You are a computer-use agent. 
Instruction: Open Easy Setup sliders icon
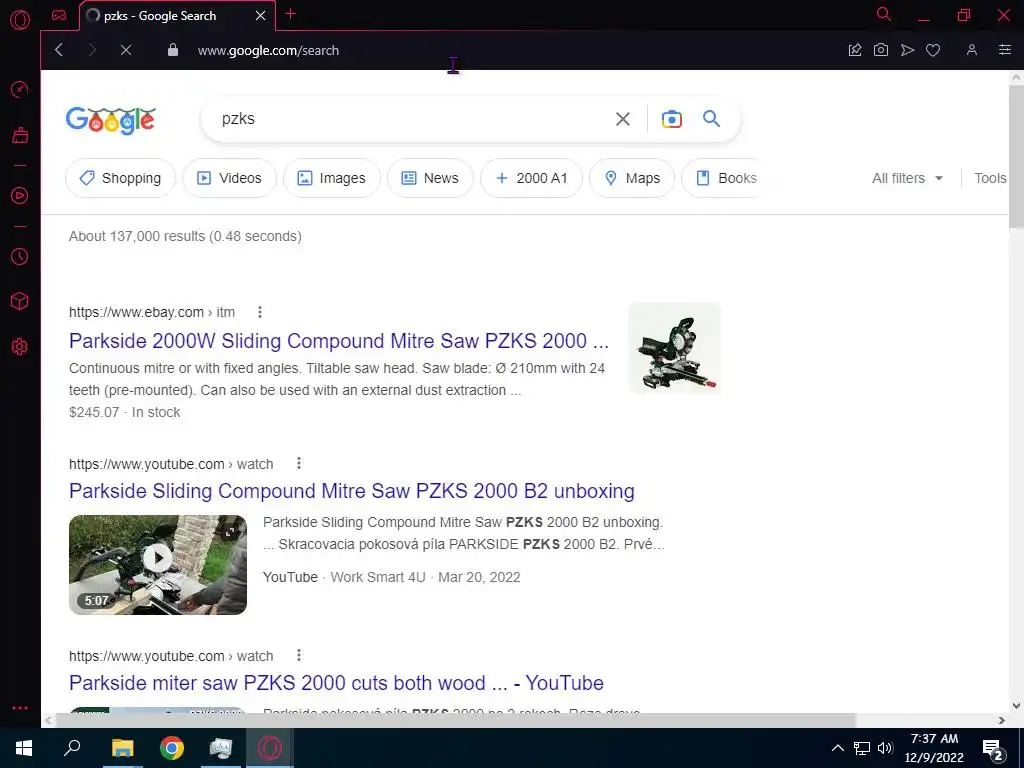(1005, 50)
